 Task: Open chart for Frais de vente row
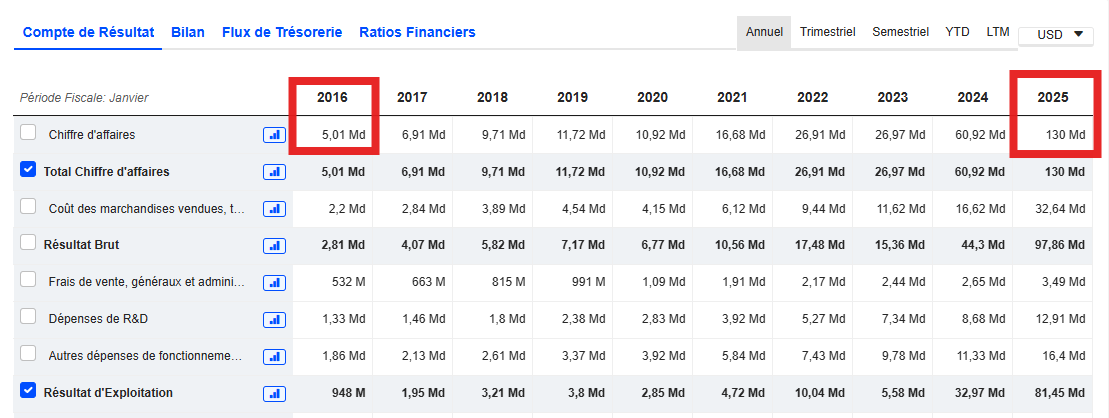pos(274,282)
